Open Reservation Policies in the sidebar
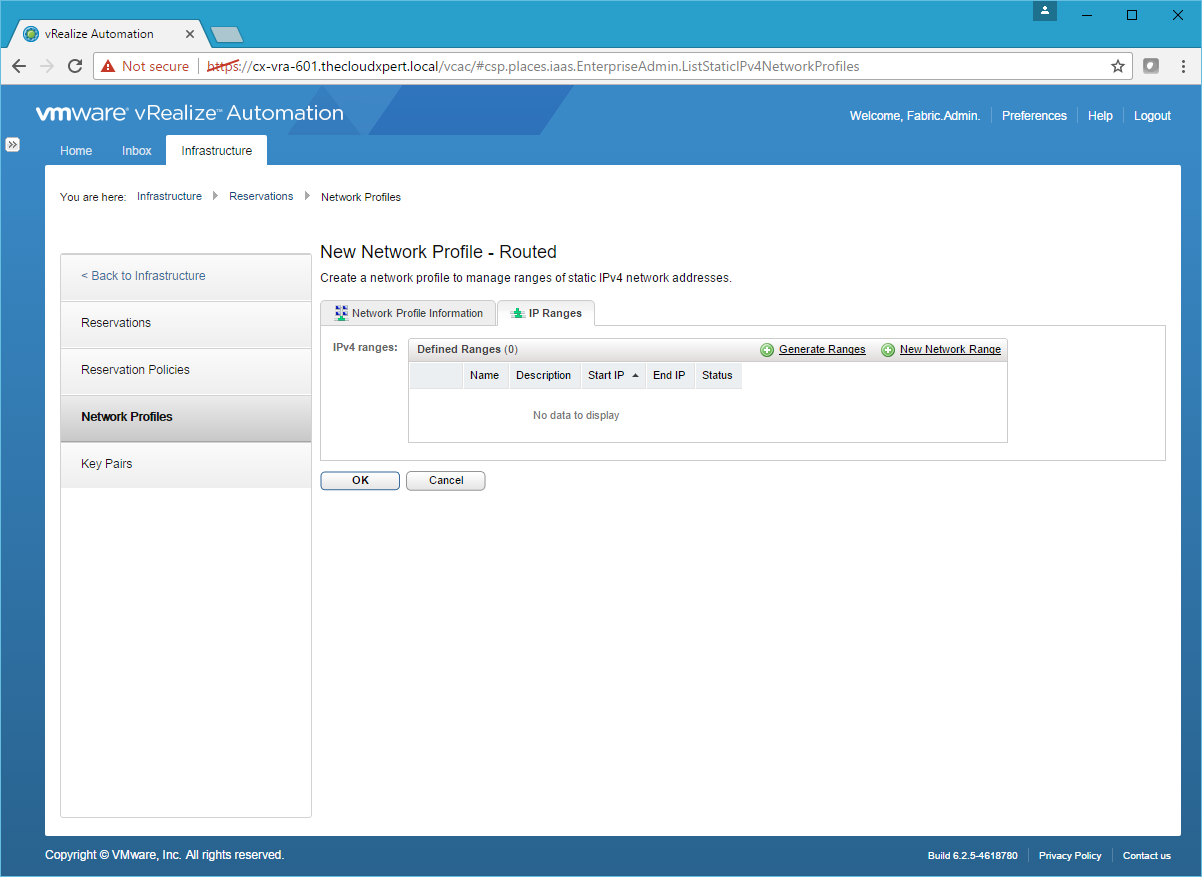Viewport: 1202px width, 877px height. (x=135, y=370)
